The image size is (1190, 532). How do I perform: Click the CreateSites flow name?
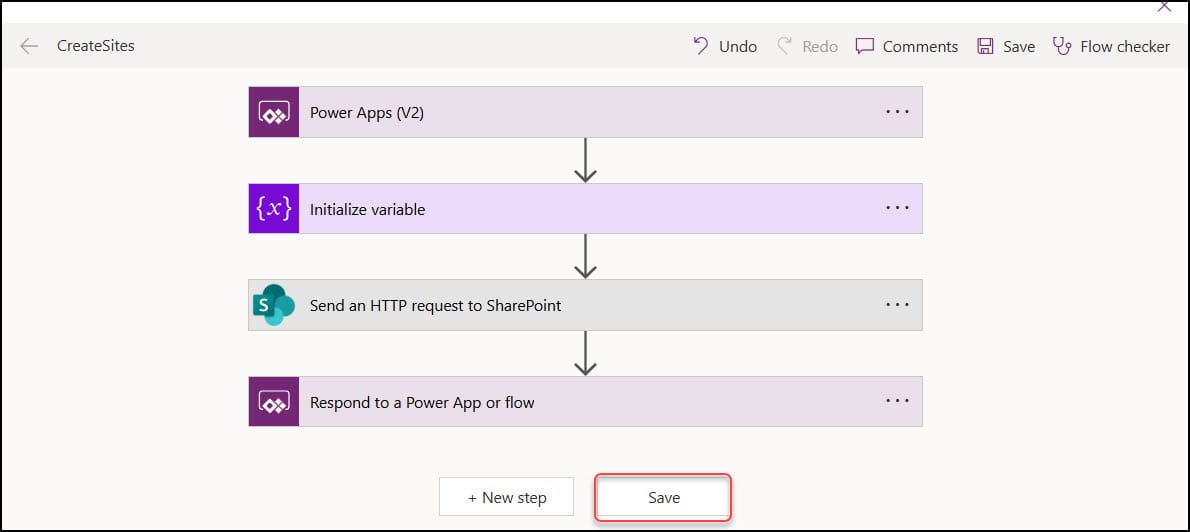96,46
